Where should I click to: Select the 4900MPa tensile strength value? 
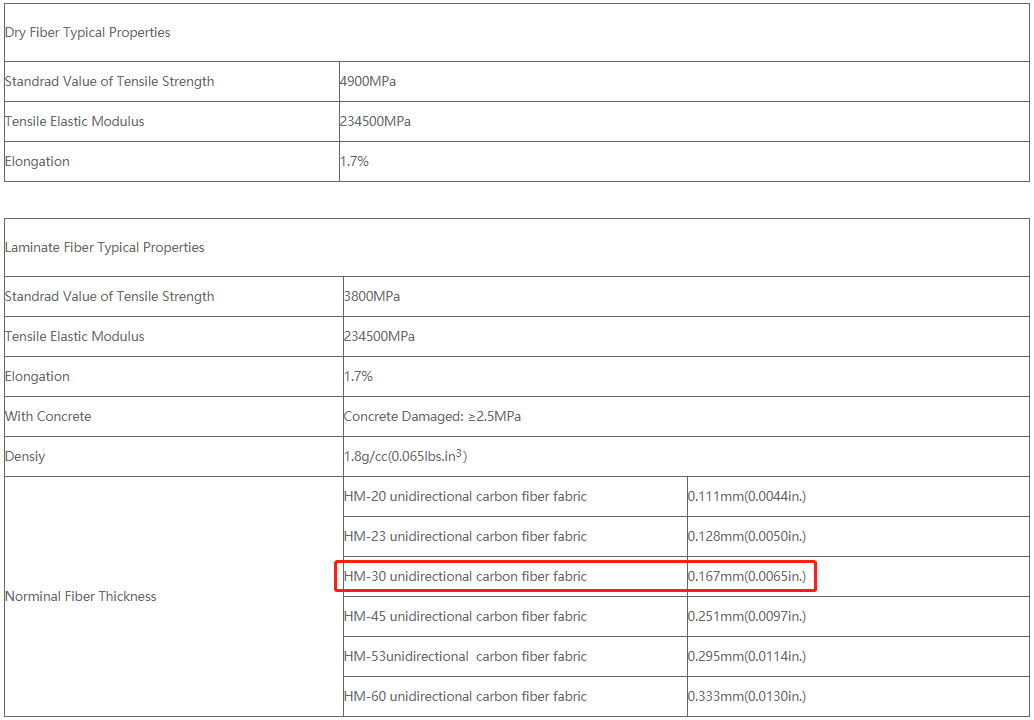point(368,82)
